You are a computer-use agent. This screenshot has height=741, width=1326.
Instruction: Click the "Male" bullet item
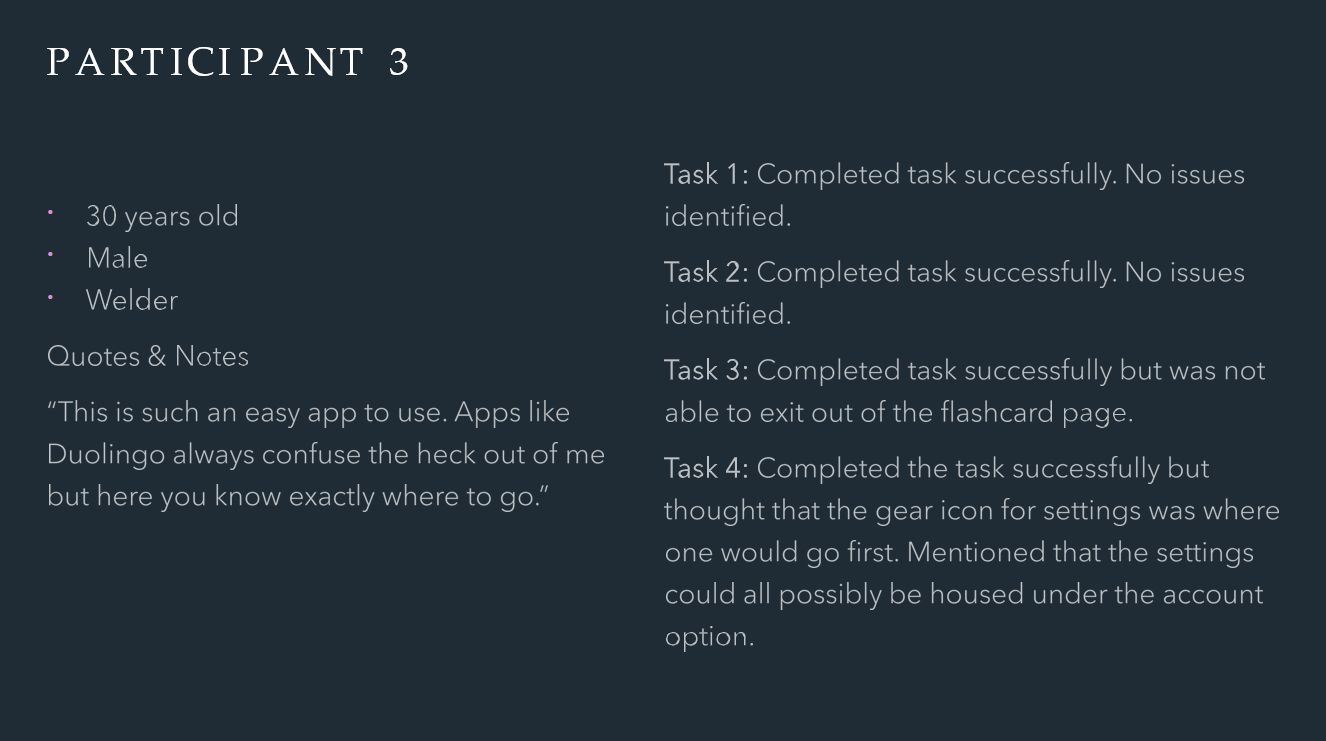[x=117, y=258]
